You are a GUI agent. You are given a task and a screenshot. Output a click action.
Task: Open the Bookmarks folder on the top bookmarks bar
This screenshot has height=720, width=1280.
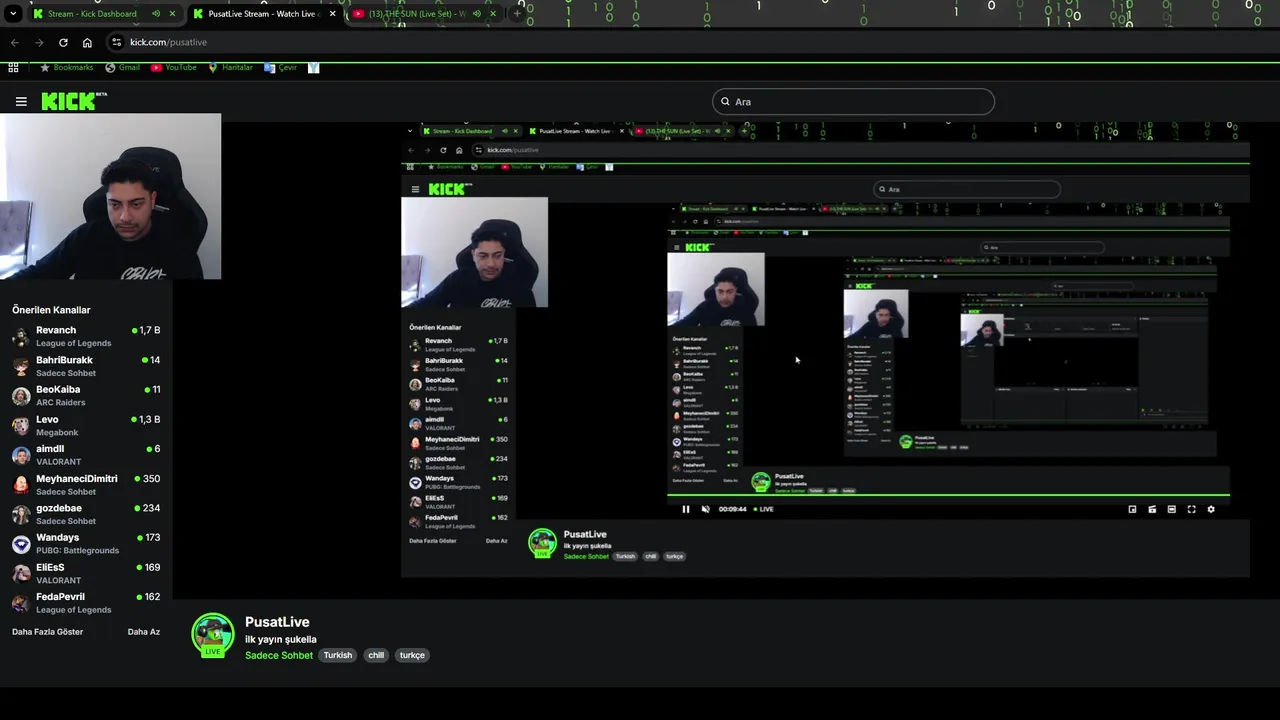point(66,68)
